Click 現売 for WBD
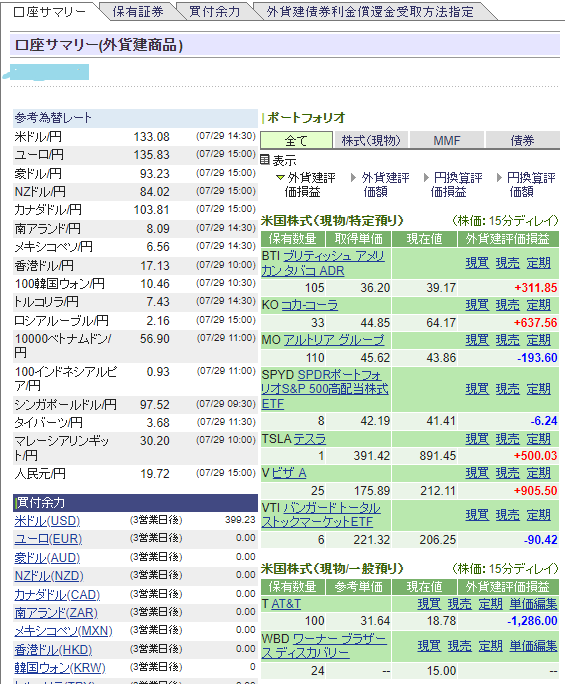565x684 pixels. [x=460, y=646]
